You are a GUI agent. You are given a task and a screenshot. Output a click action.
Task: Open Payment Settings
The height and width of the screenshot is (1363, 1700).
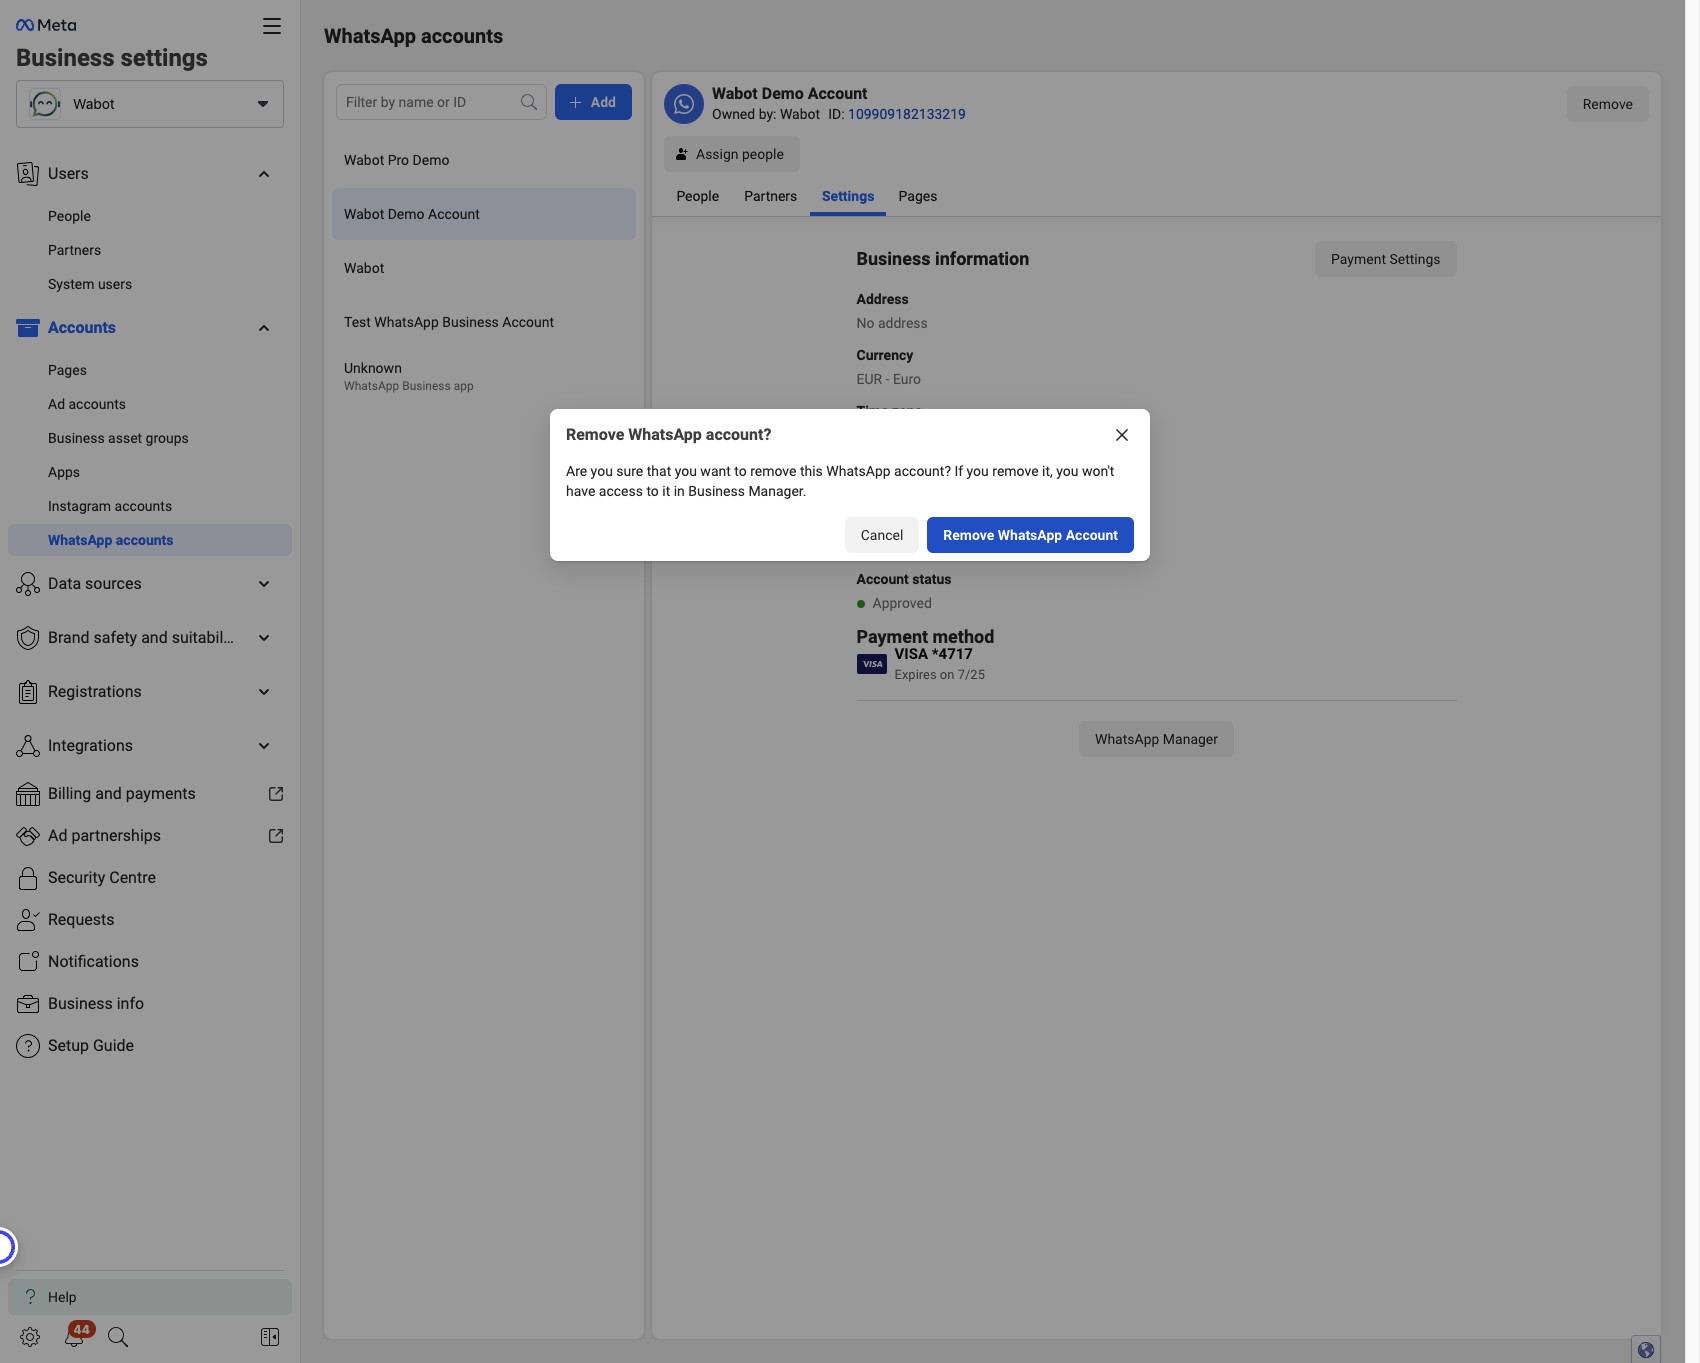pyautogui.click(x=1385, y=259)
